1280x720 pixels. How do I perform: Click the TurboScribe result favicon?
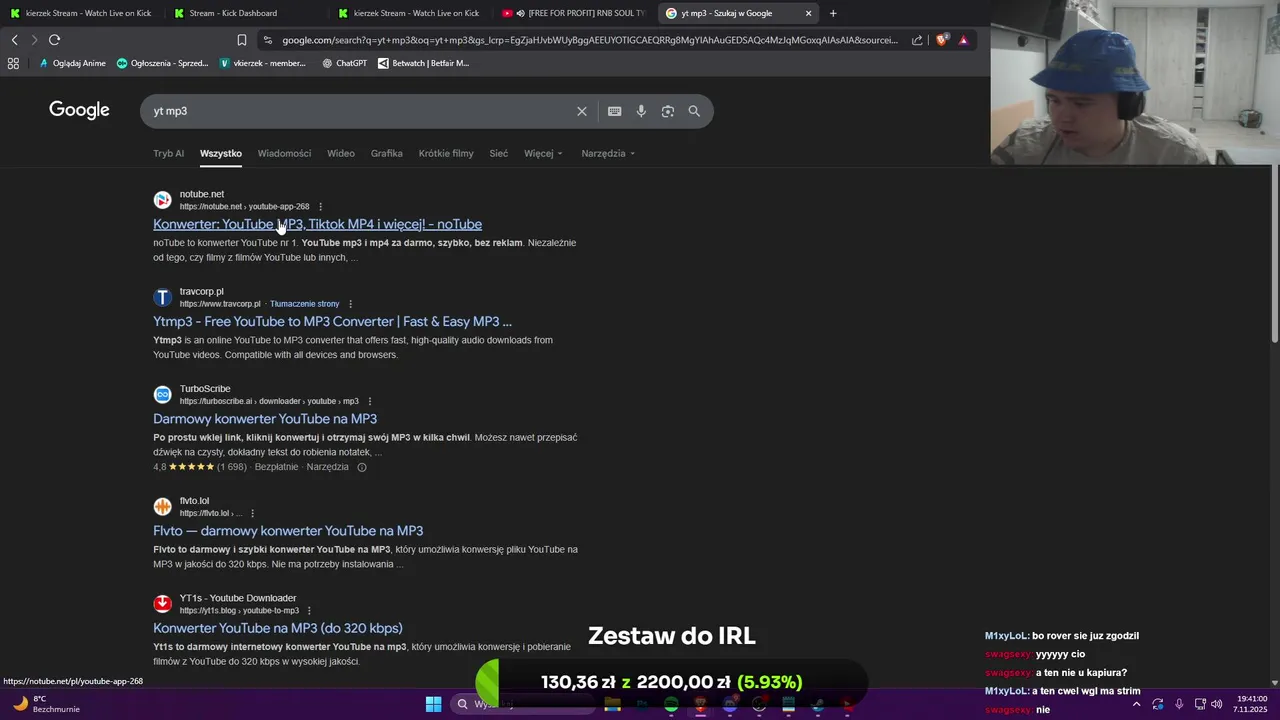(162, 394)
